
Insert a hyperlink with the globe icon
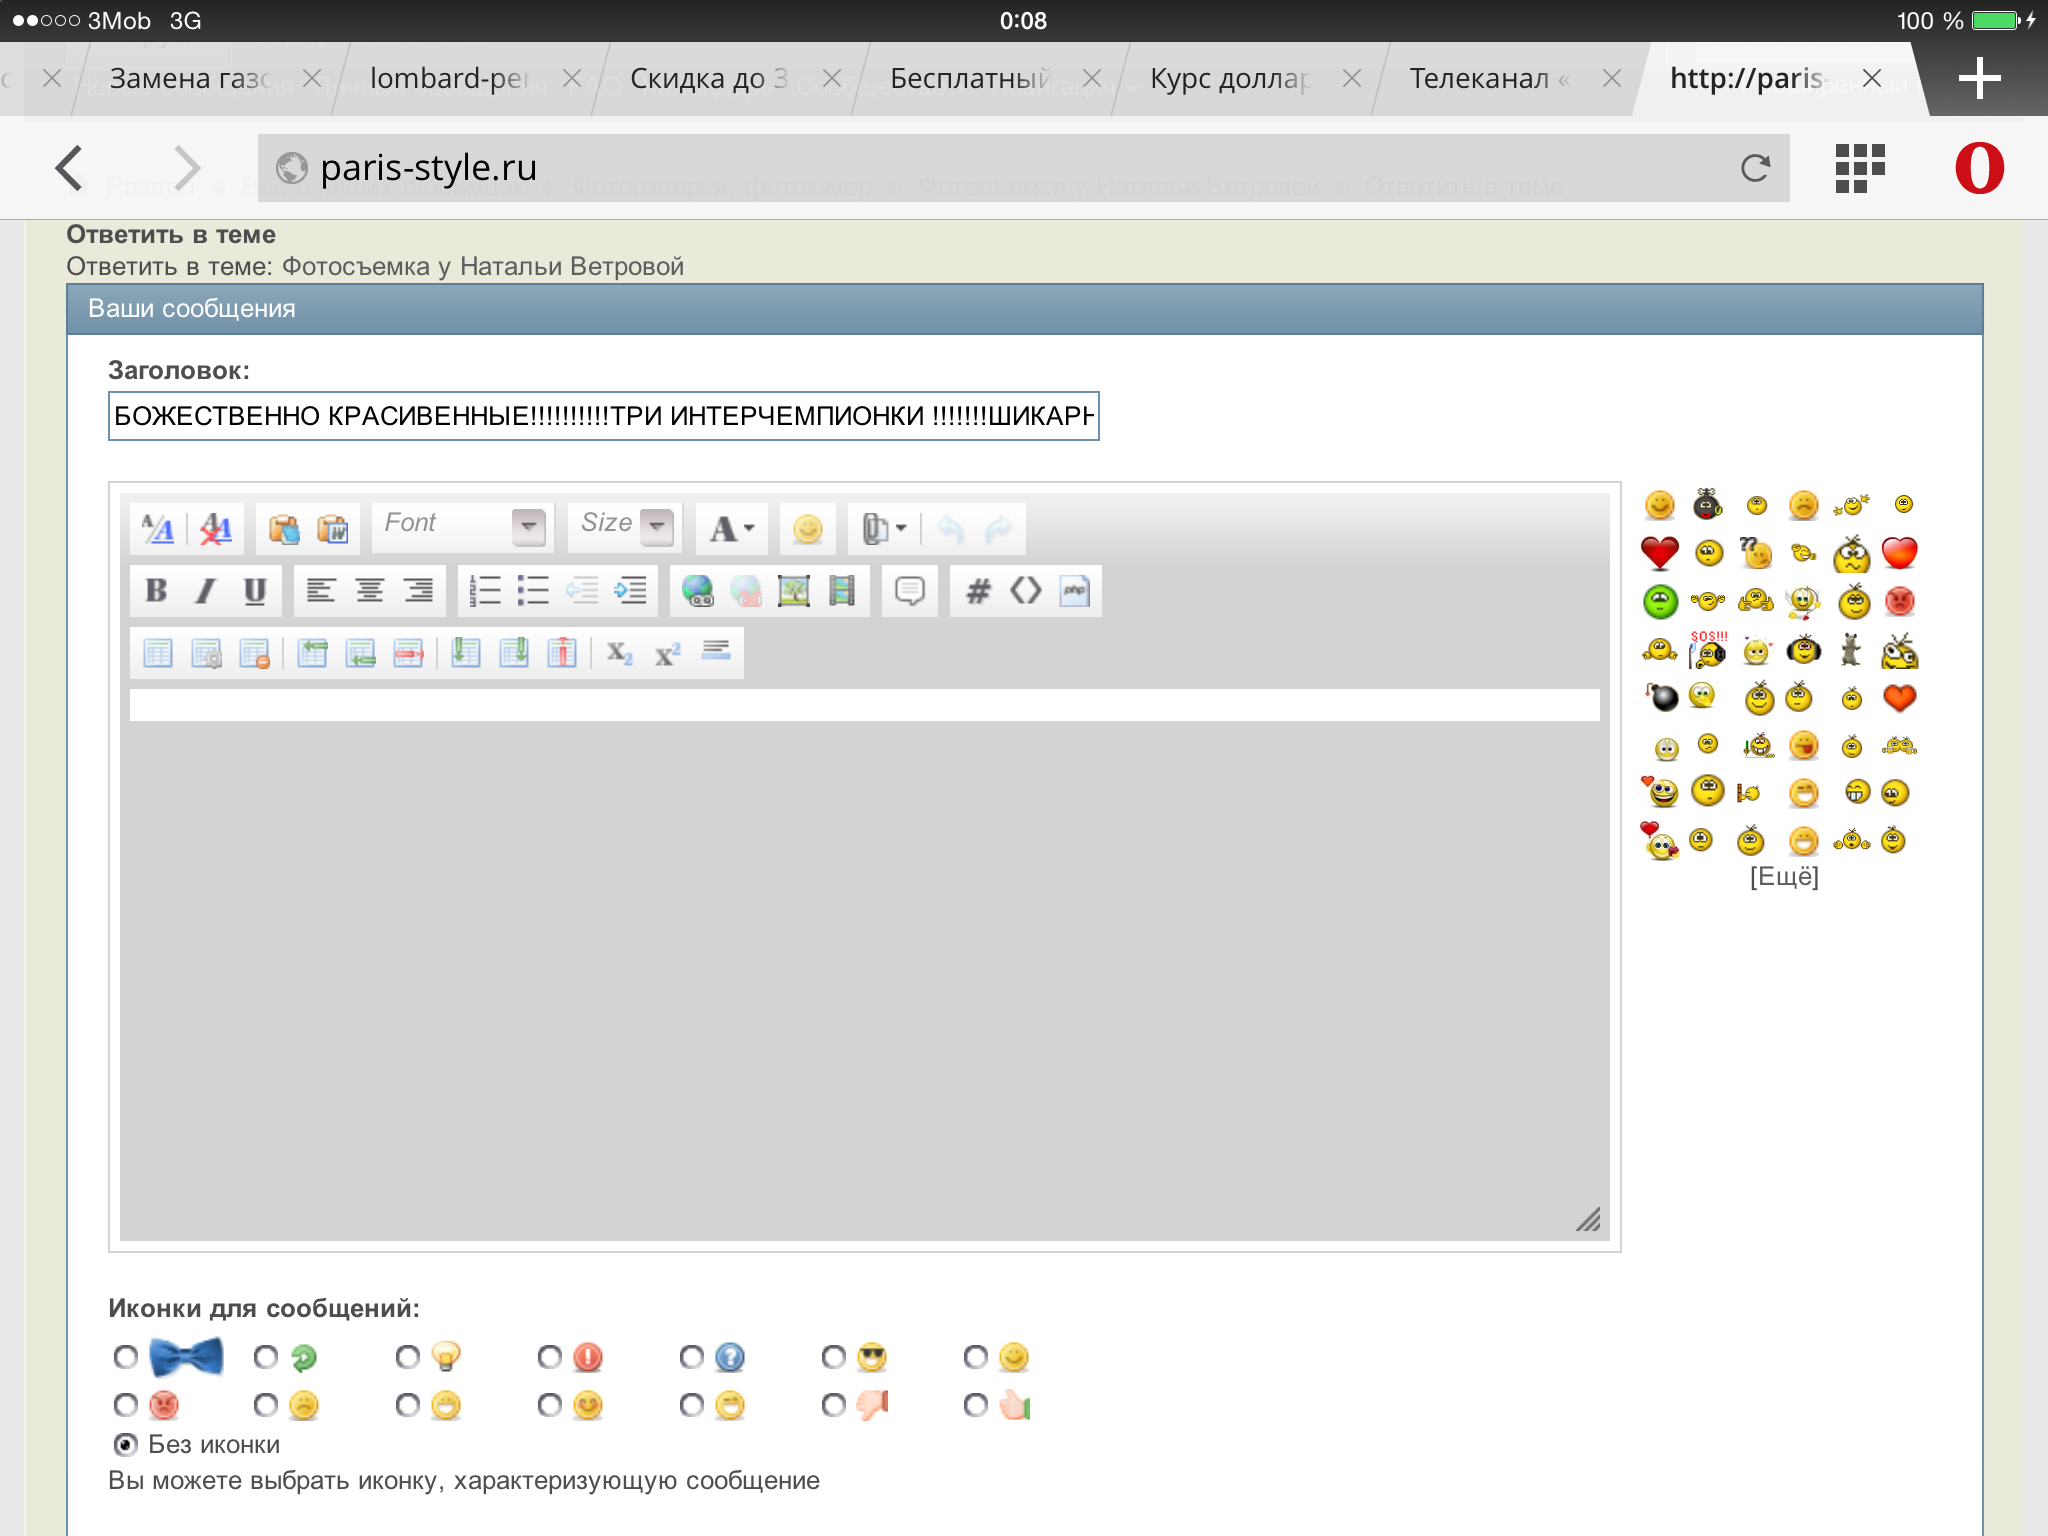[697, 591]
